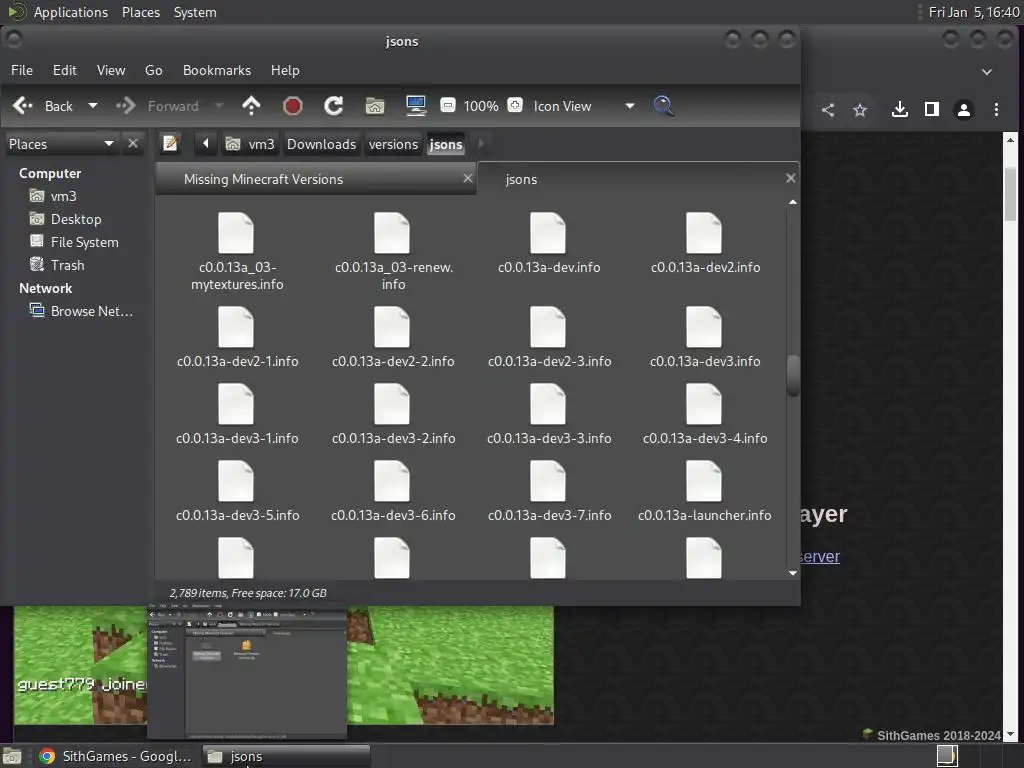Click the window preview thumbnail above taskbar
The width and height of the screenshot is (1024, 768).
(x=247, y=671)
